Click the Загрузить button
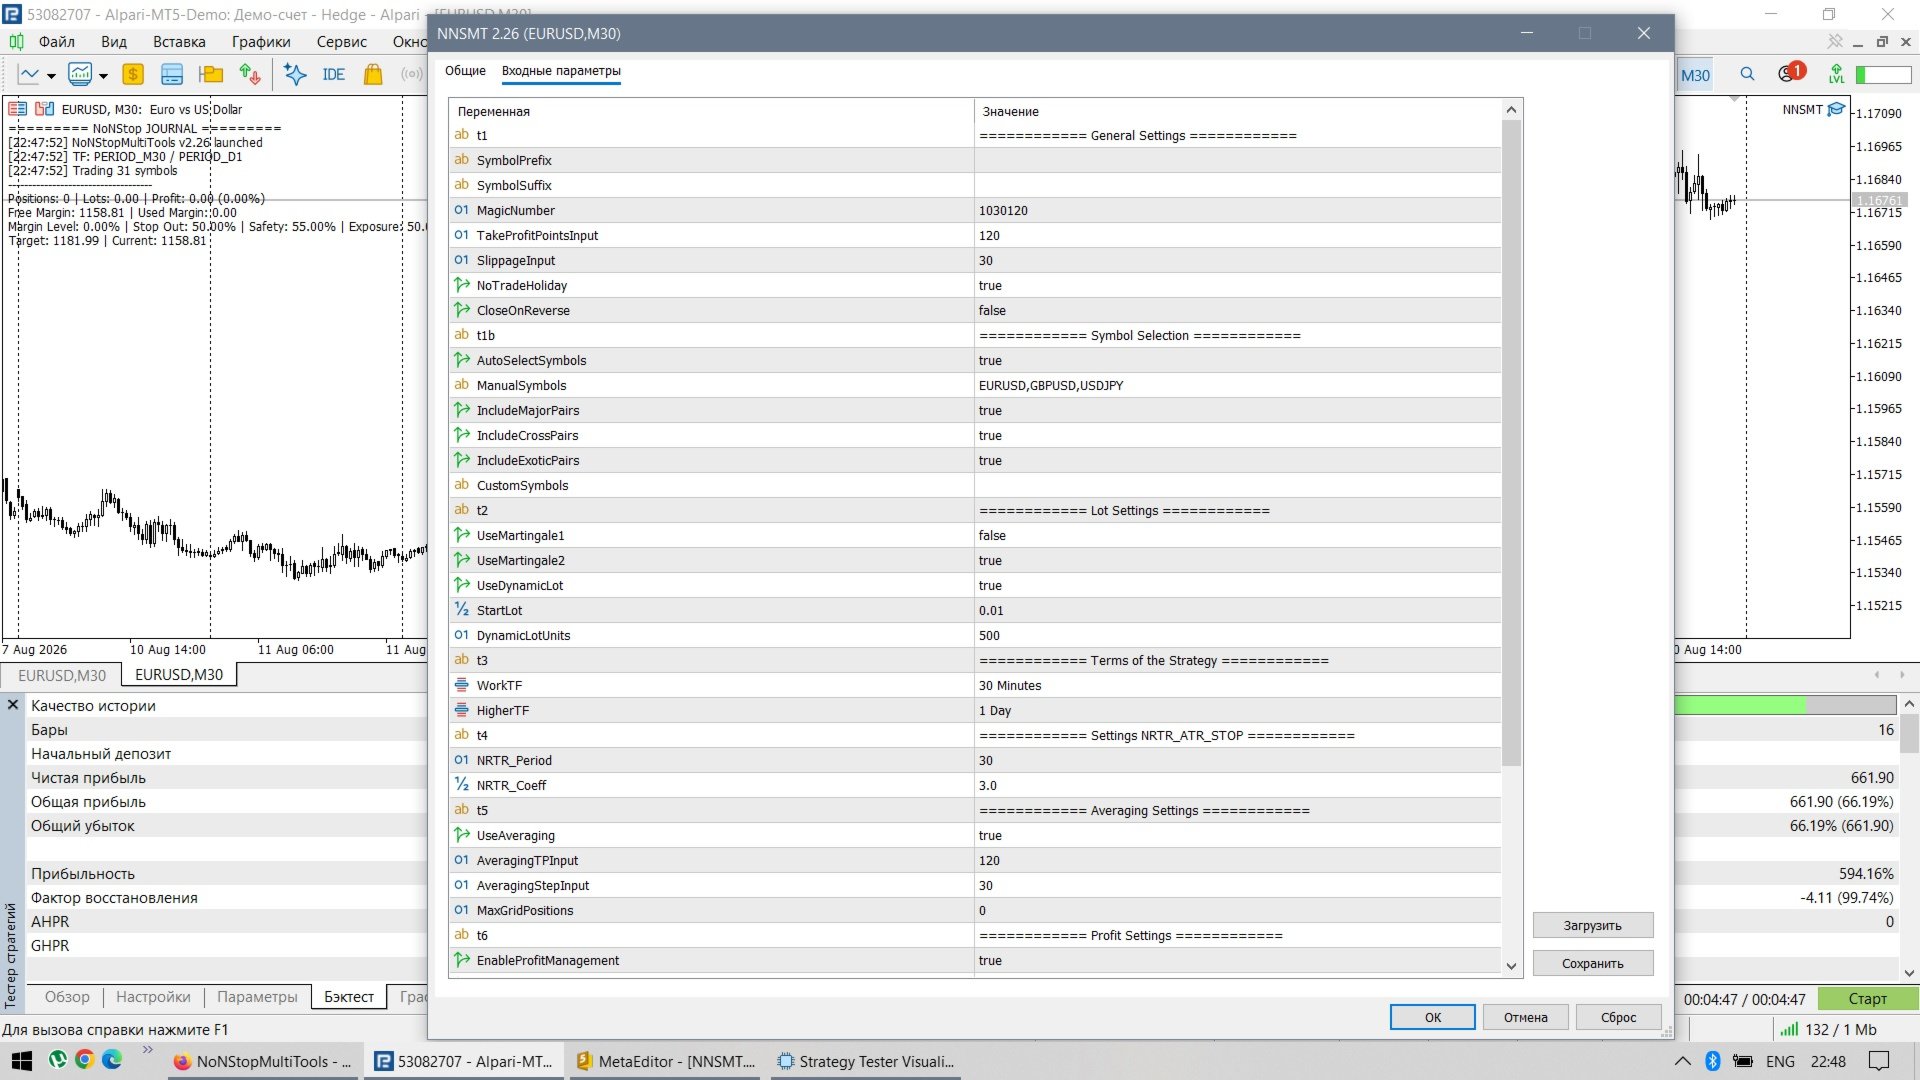 pos(1592,925)
